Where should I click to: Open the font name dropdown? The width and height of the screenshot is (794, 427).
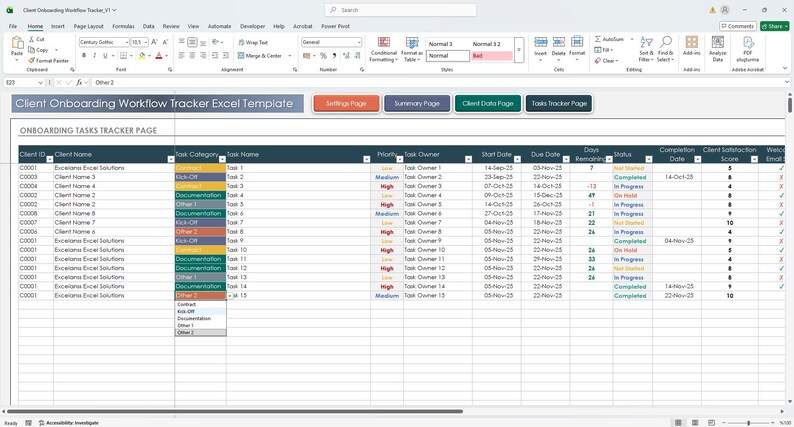(x=127, y=43)
